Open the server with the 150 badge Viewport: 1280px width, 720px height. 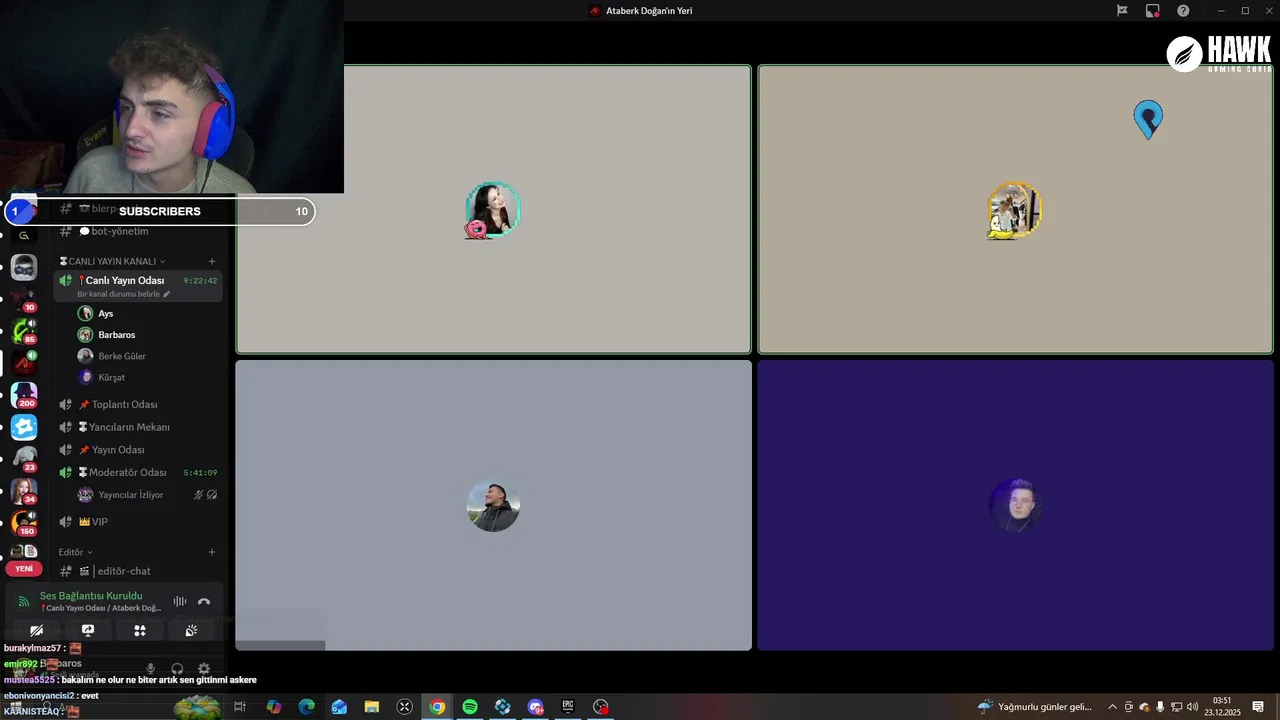(24, 522)
